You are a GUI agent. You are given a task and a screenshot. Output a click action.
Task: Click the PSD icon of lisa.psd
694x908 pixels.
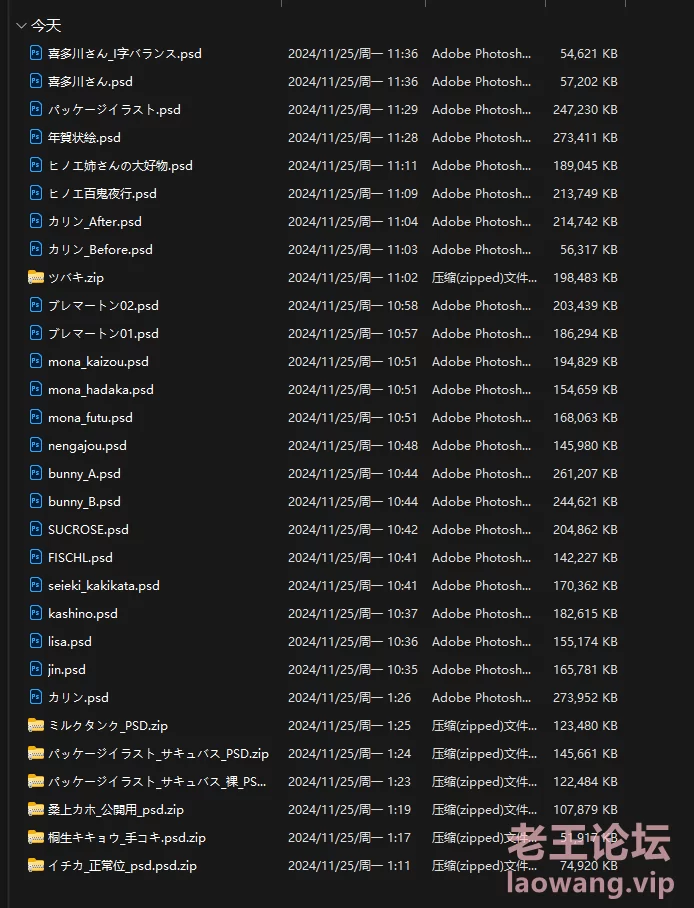pos(36,641)
